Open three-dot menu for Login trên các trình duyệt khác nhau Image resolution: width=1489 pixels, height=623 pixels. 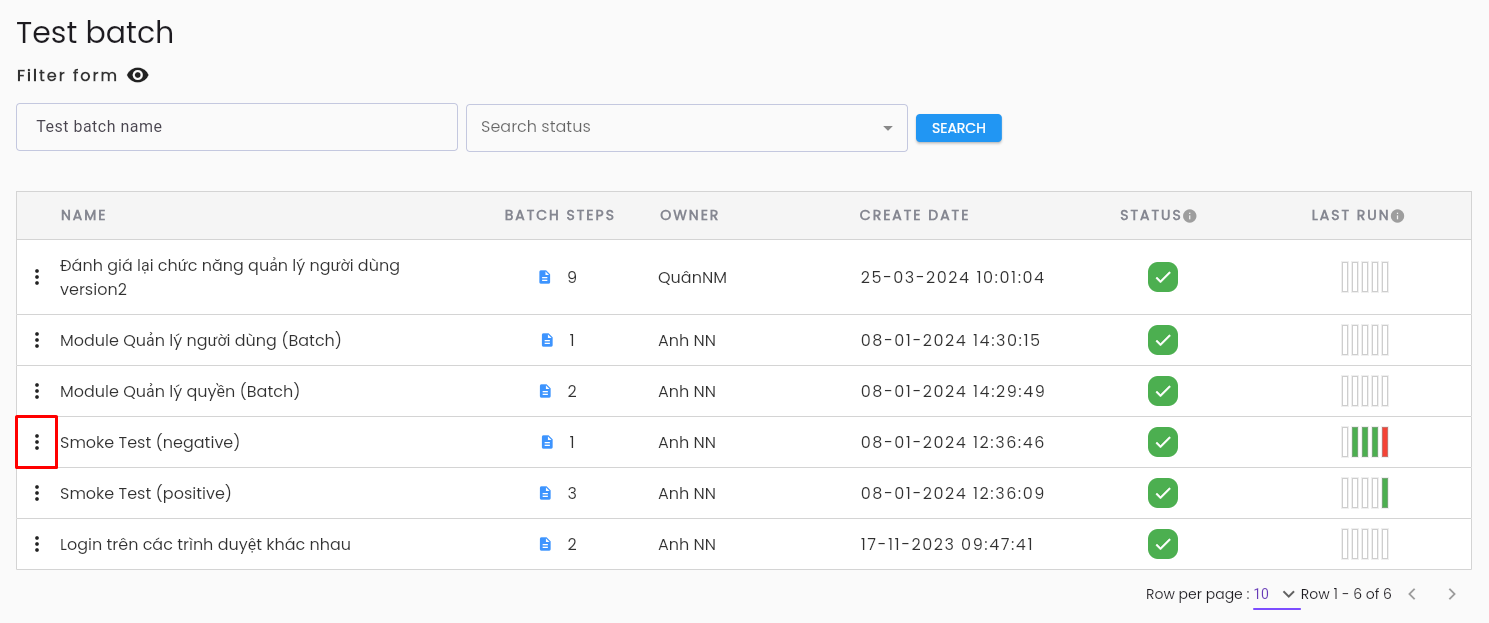pos(37,544)
